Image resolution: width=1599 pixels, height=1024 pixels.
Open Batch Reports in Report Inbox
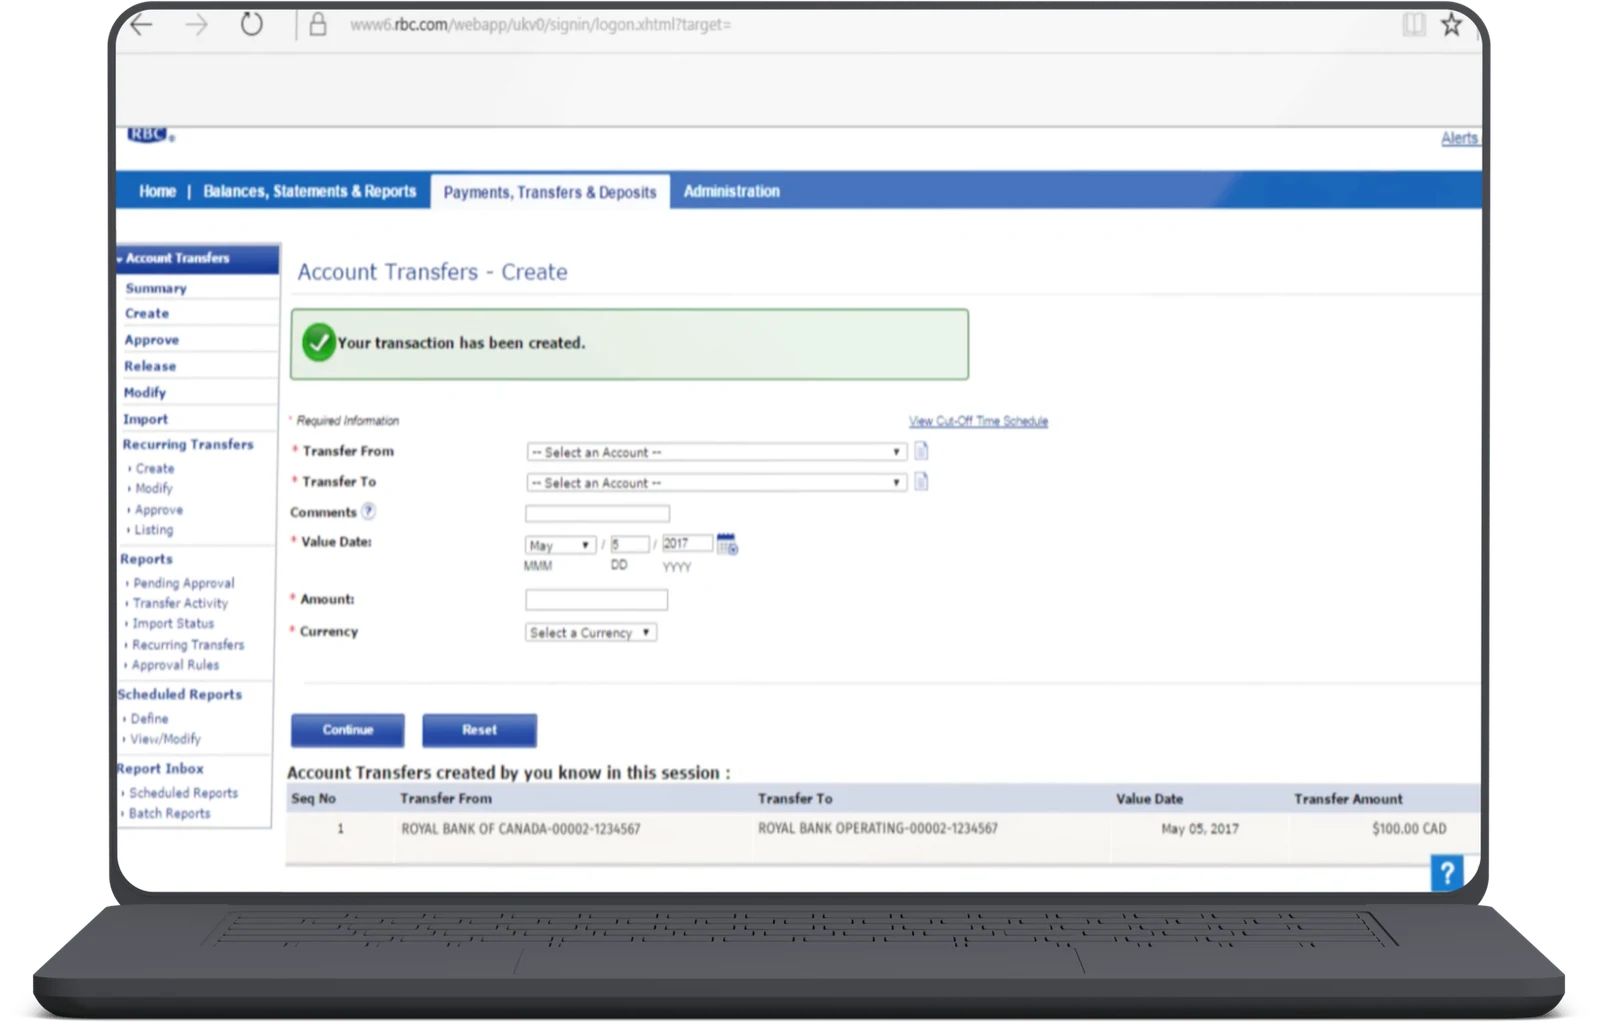coord(169,813)
